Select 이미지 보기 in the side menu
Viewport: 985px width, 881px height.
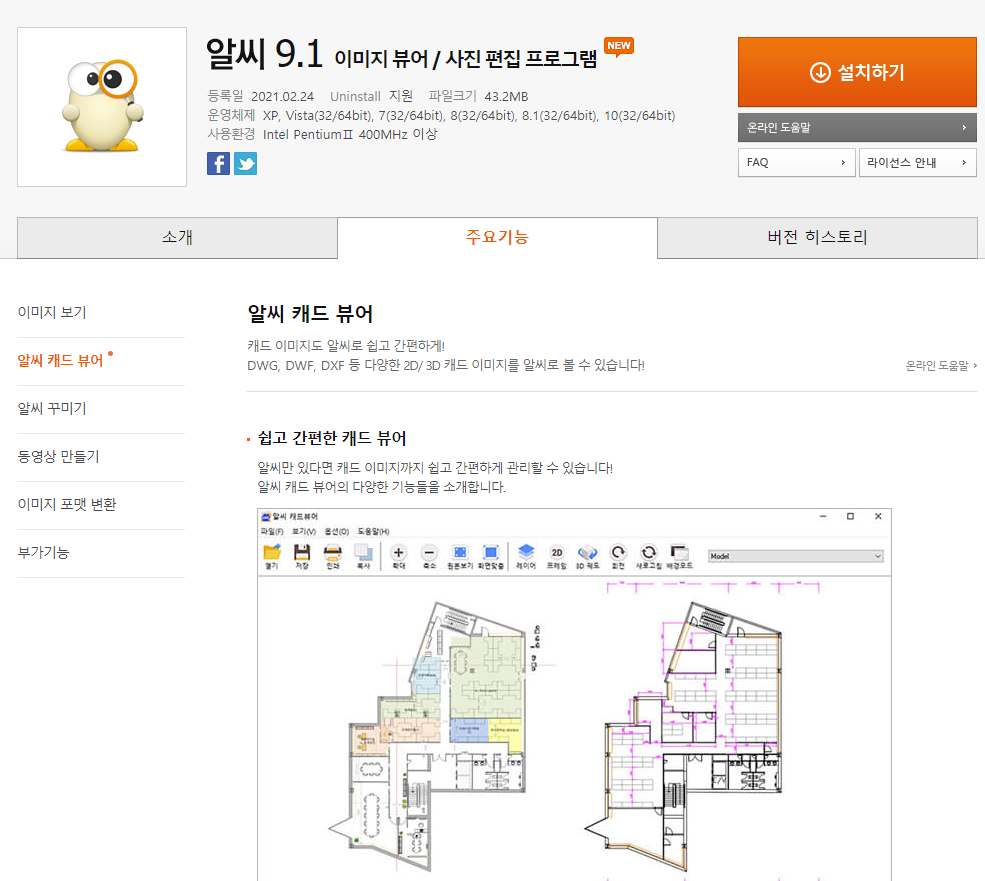point(52,312)
